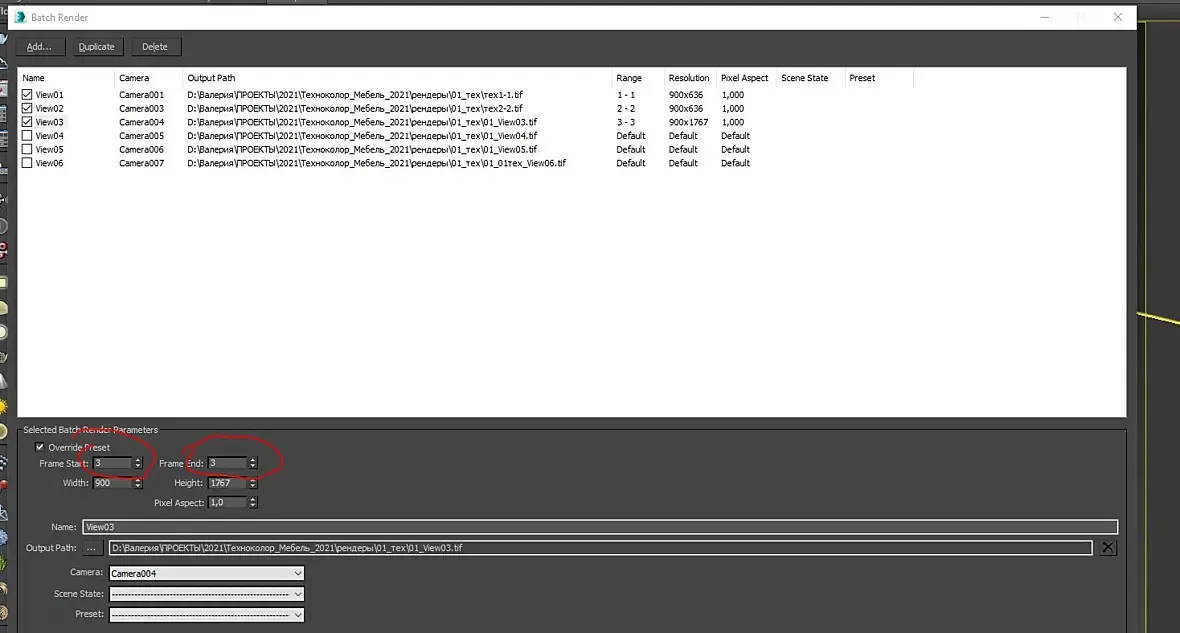Click the Frame End spinner arrows
The width and height of the screenshot is (1180, 633).
coord(253,463)
